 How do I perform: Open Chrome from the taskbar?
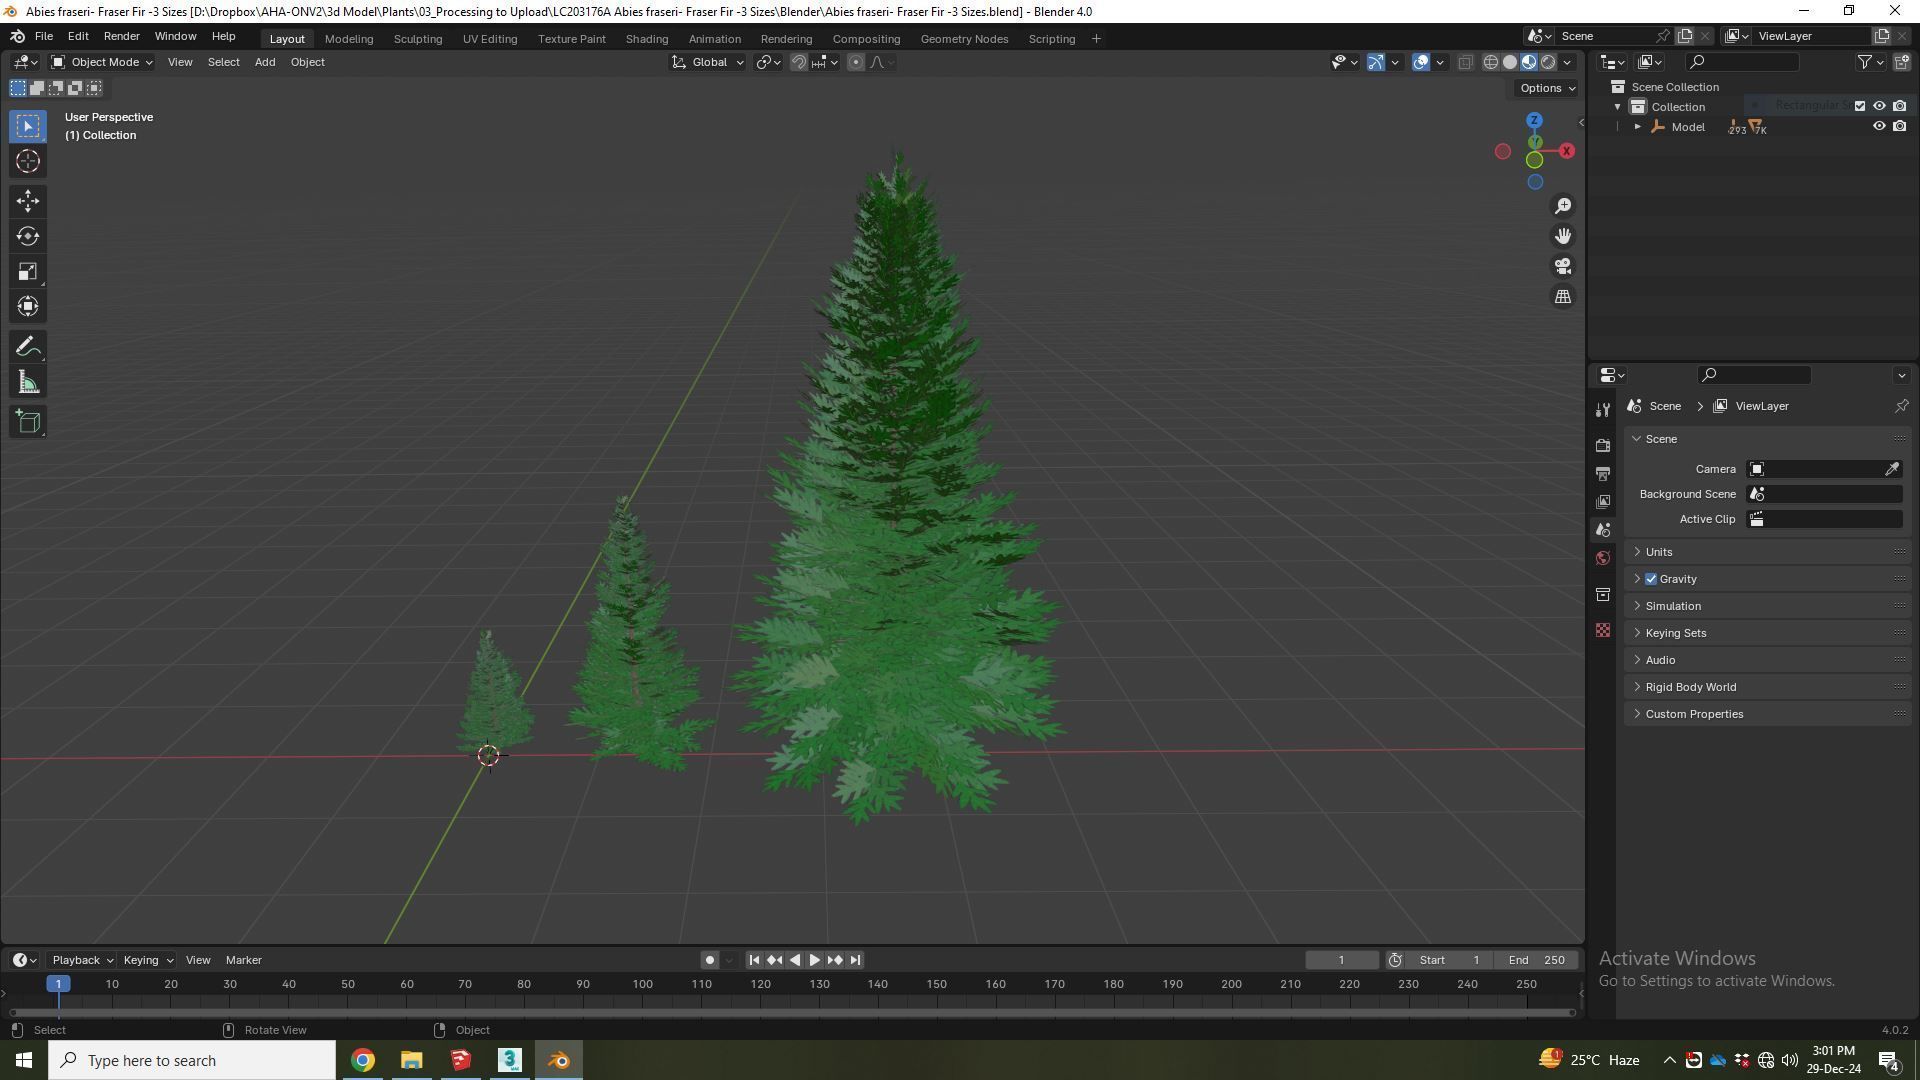coord(363,1060)
